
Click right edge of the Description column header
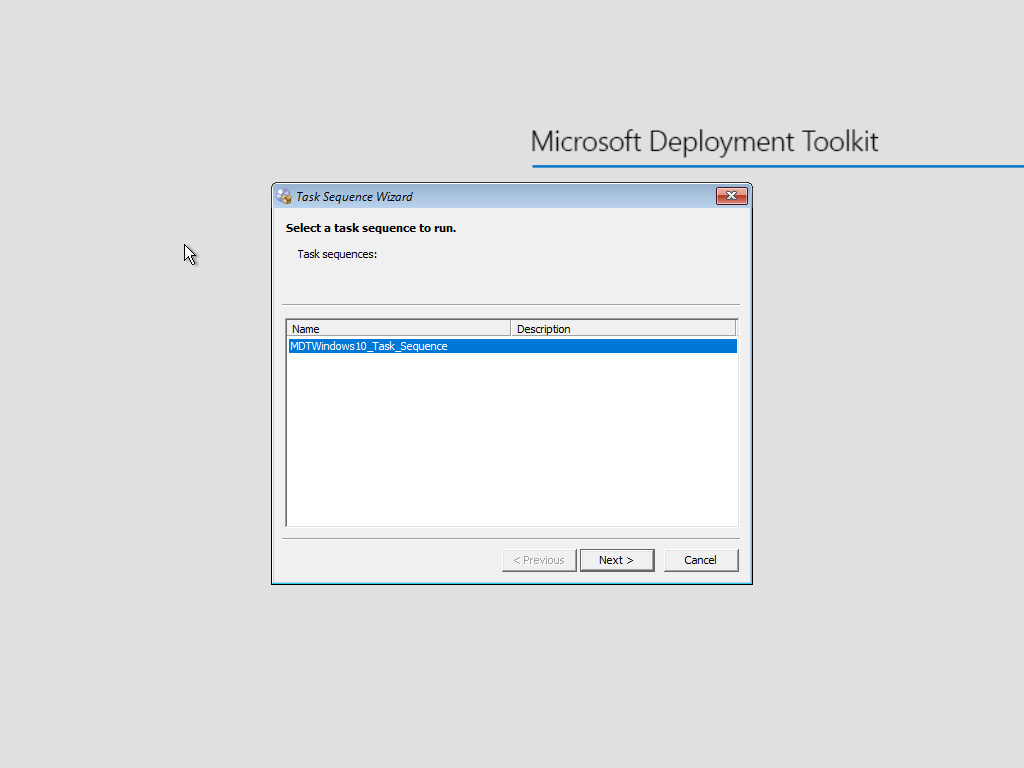pos(735,329)
